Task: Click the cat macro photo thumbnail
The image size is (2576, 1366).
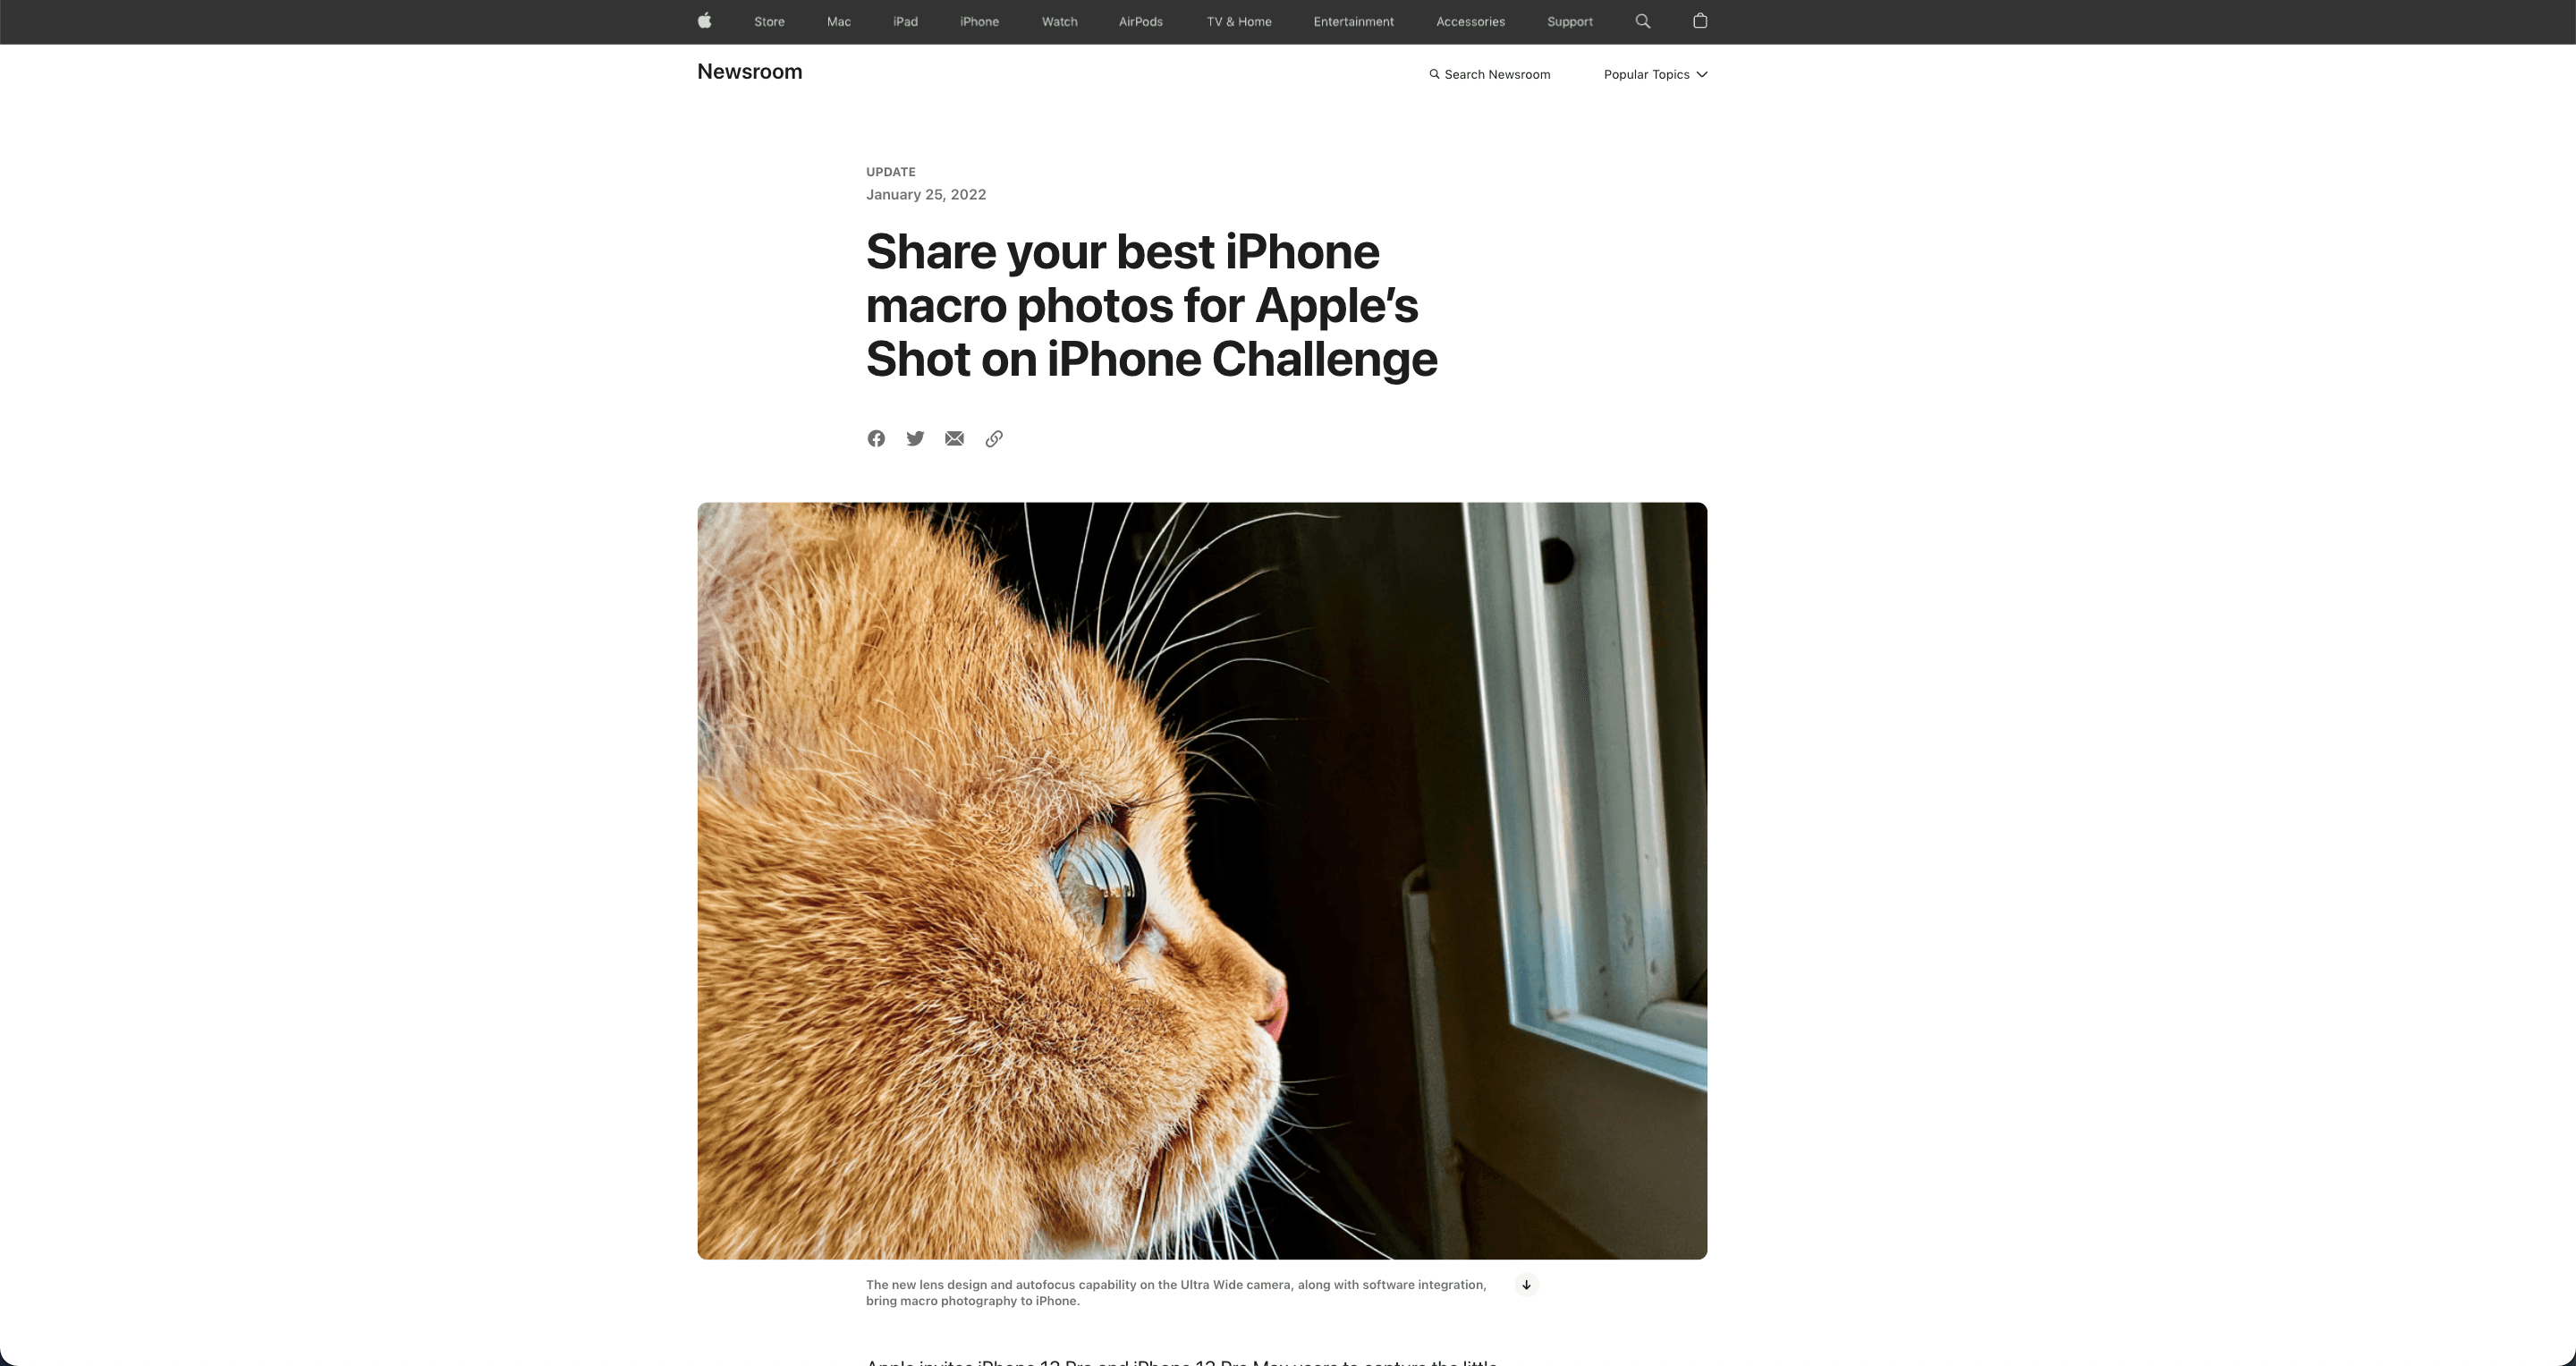Action: click(x=1201, y=880)
